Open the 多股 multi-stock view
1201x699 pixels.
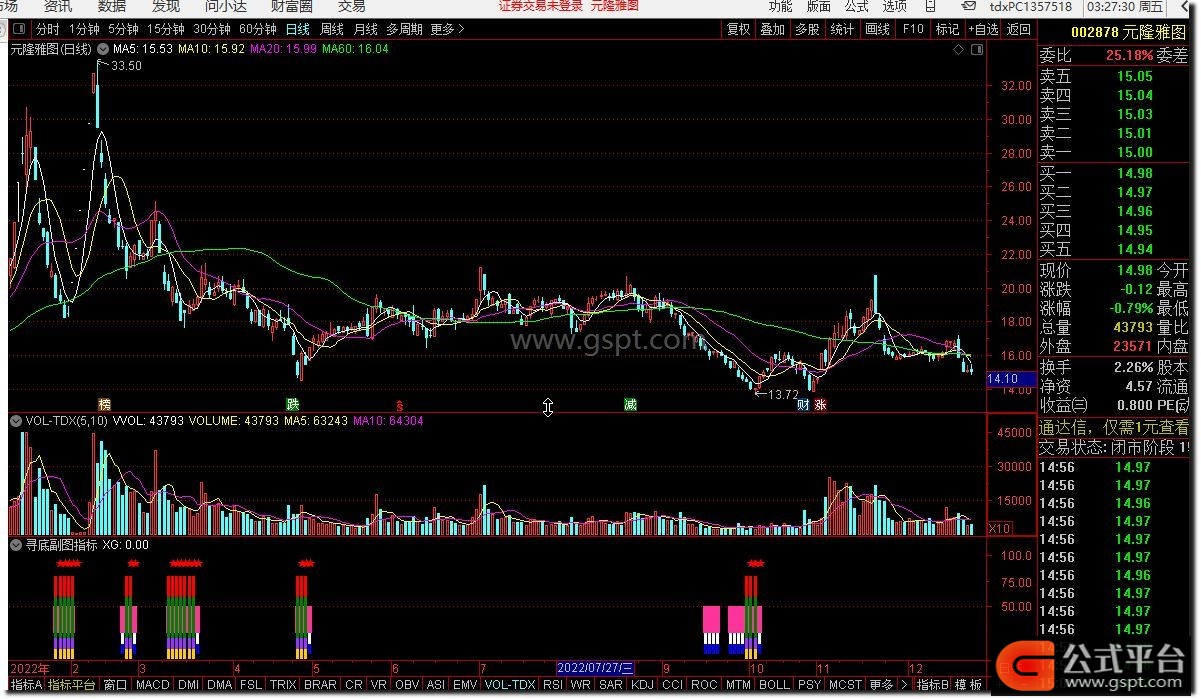click(807, 29)
